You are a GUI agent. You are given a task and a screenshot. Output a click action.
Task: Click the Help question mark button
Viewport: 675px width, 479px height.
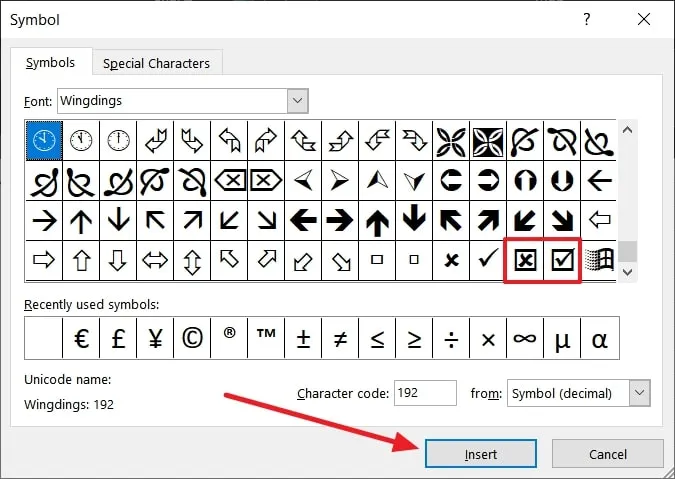(x=586, y=21)
